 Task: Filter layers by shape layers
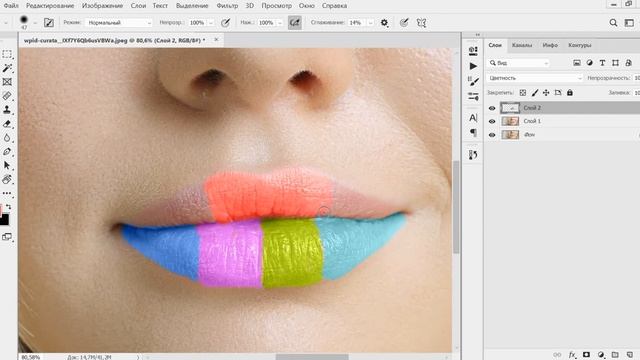[615, 63]
